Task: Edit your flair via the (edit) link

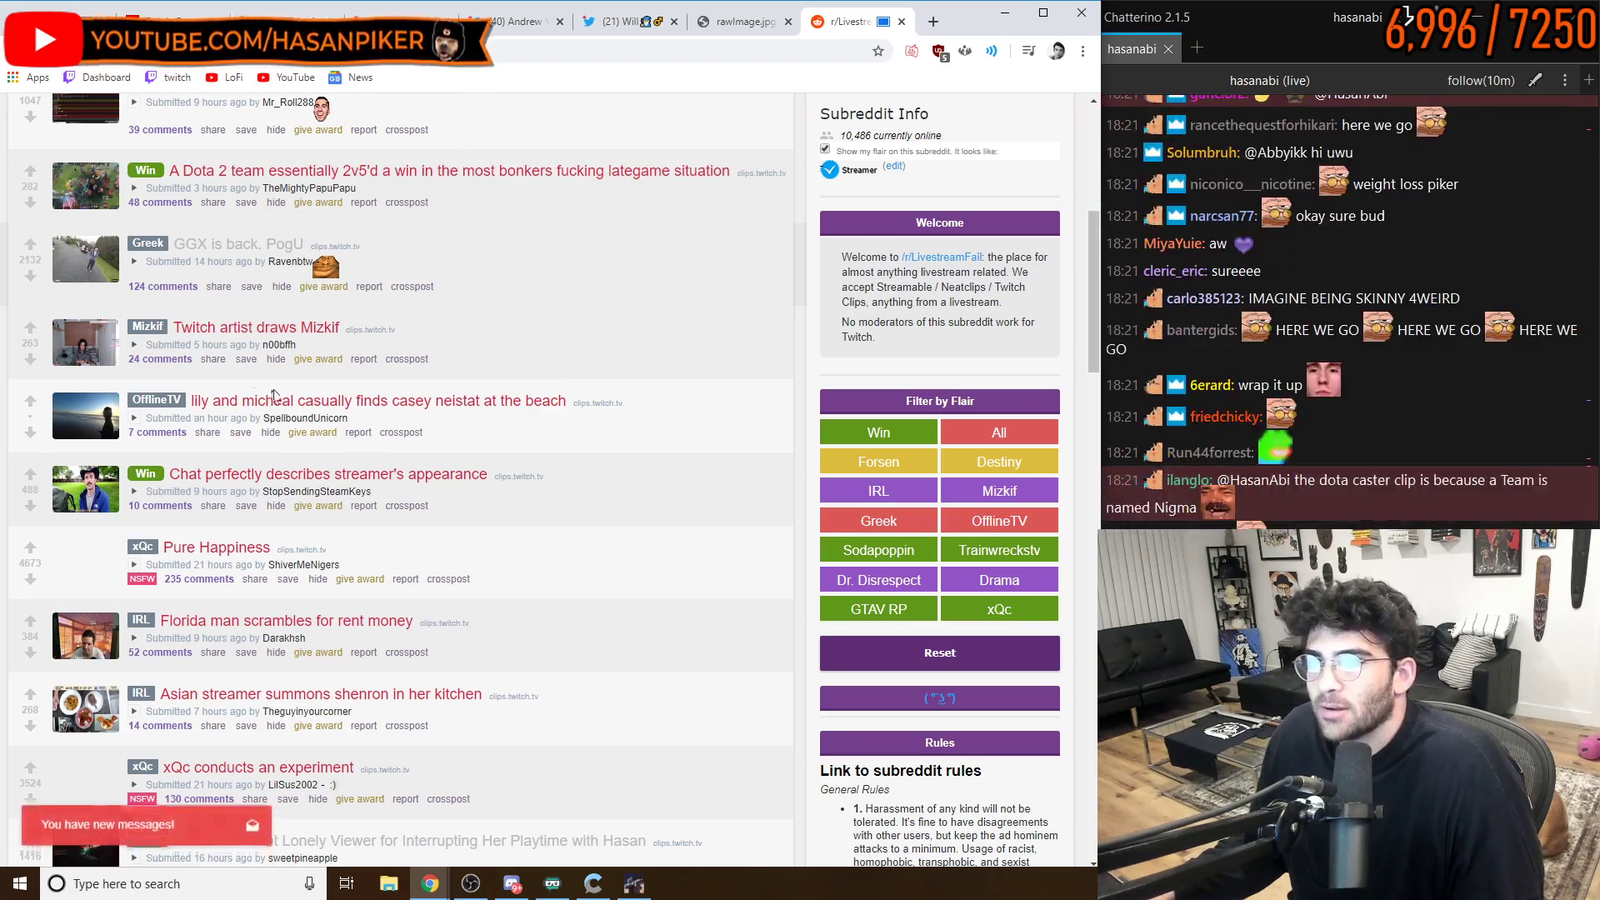Action: 894,166
